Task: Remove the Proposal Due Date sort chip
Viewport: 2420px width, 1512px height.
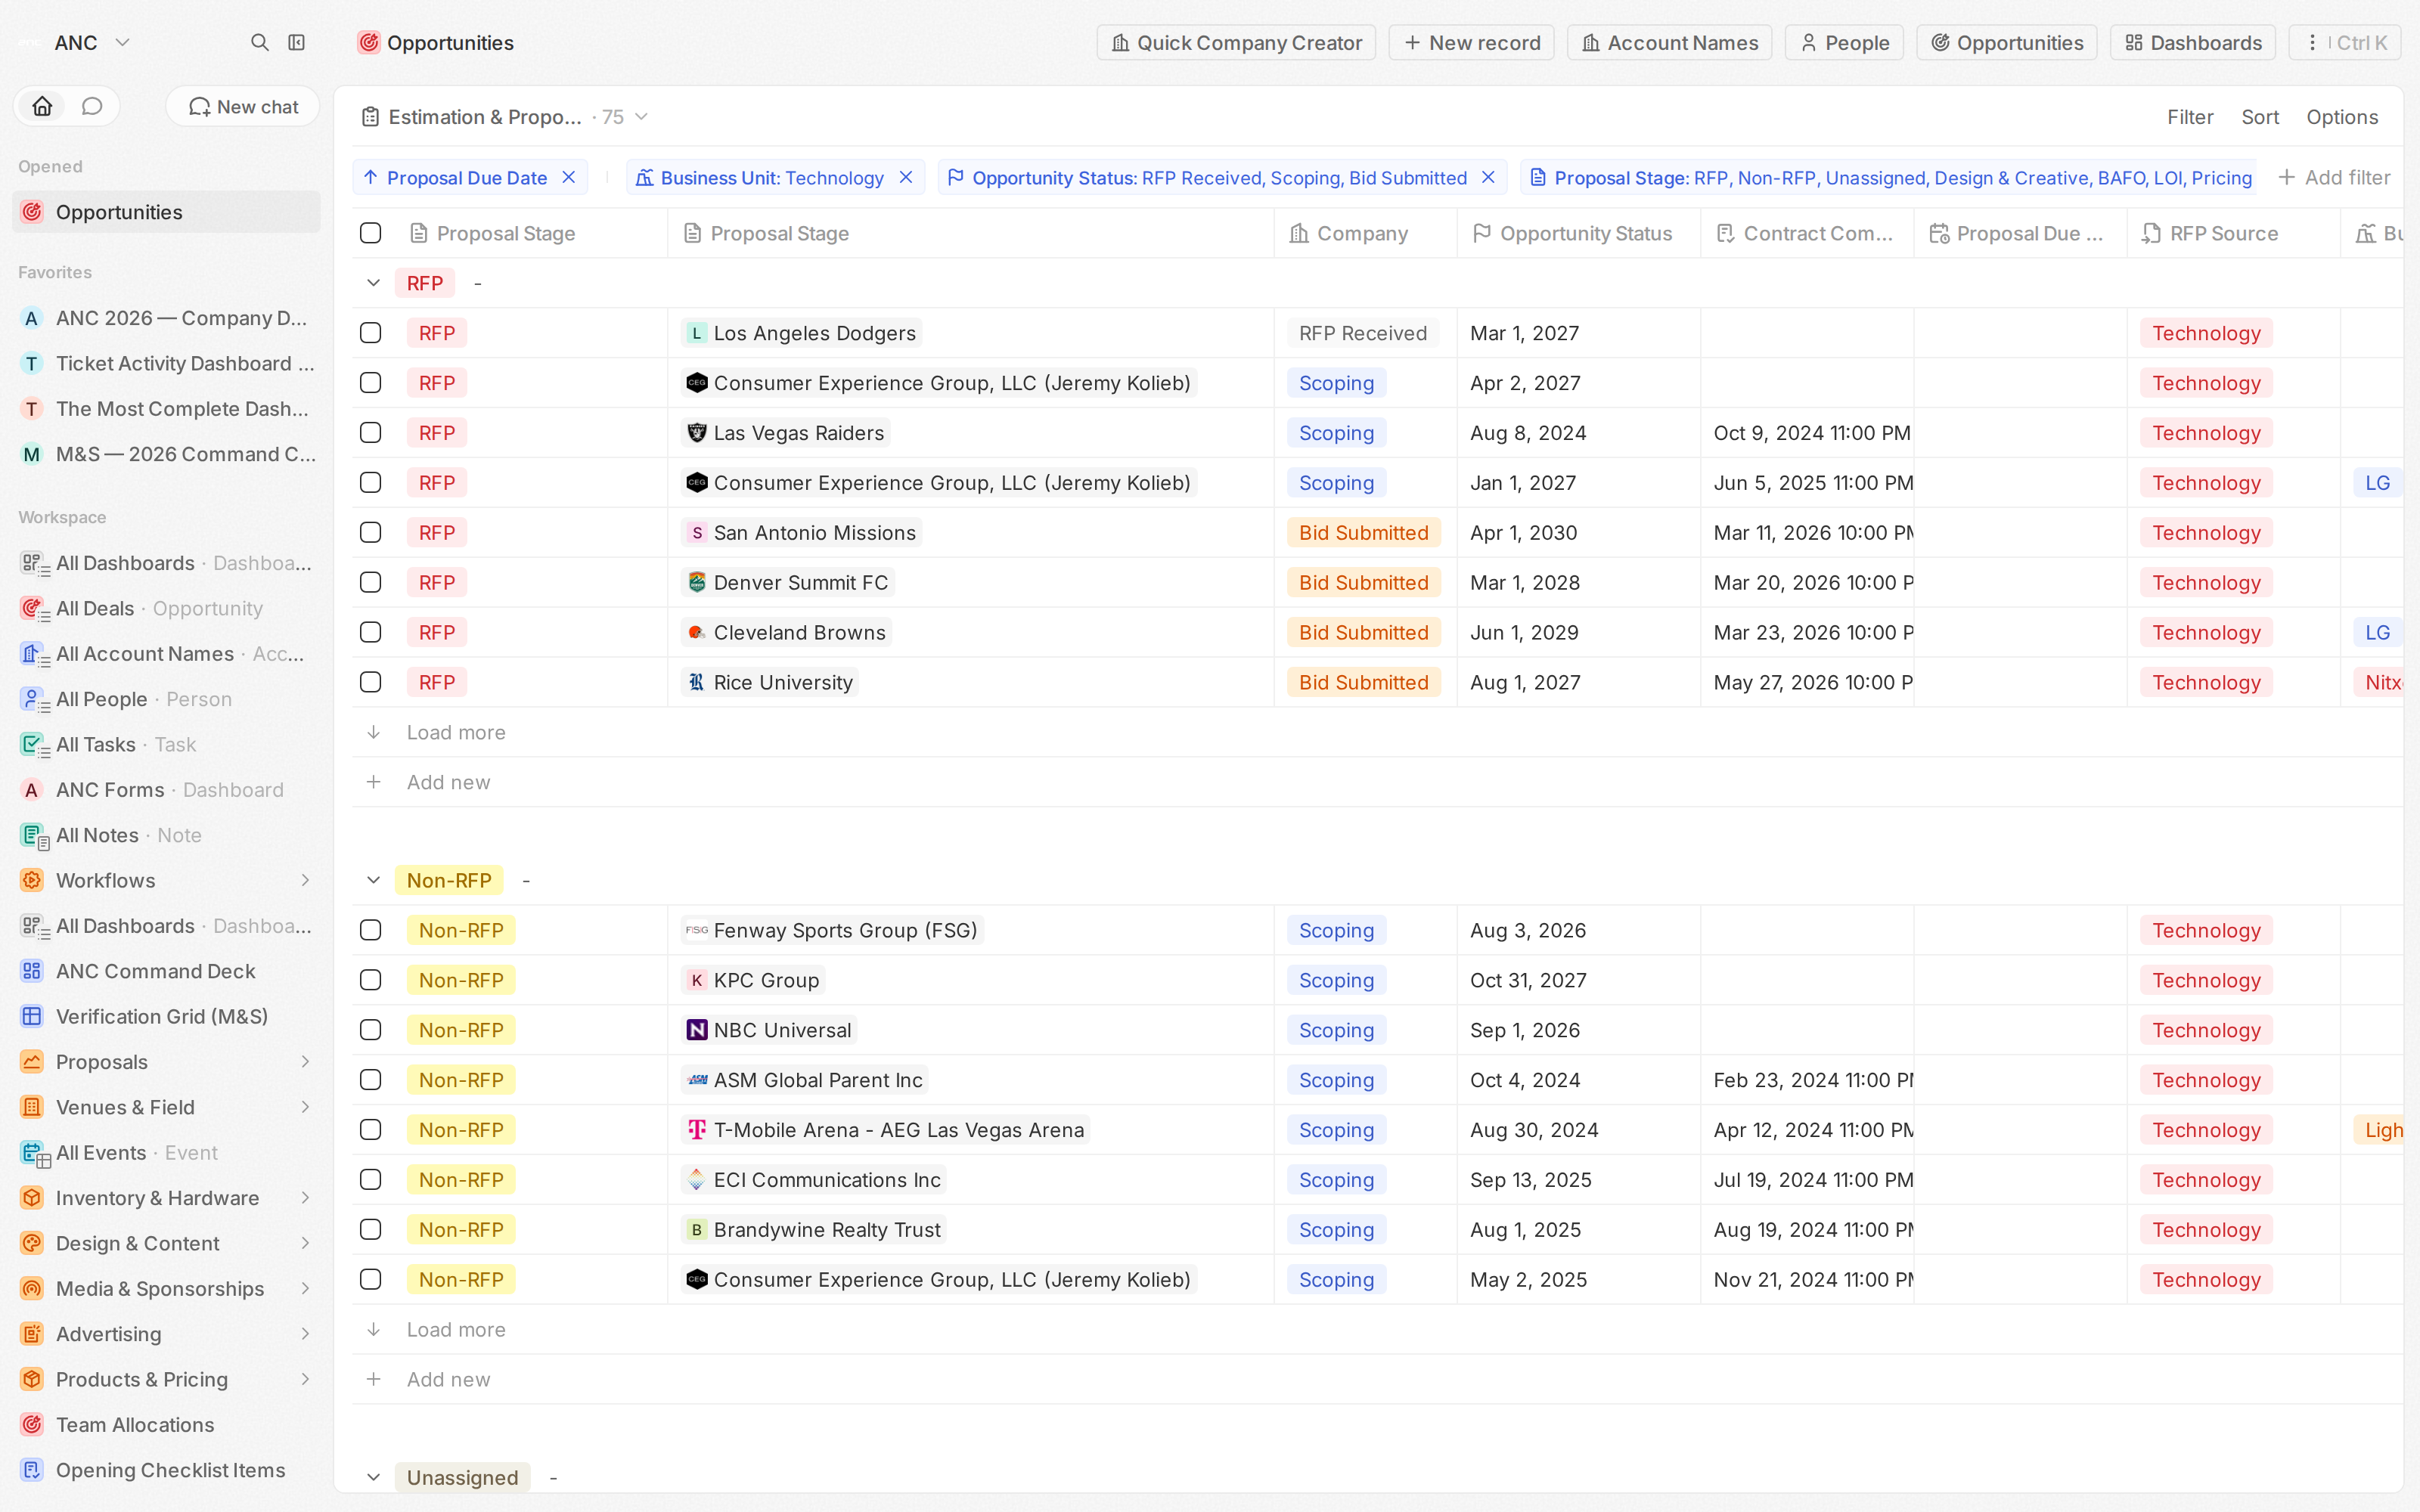Action: (569, 177)
